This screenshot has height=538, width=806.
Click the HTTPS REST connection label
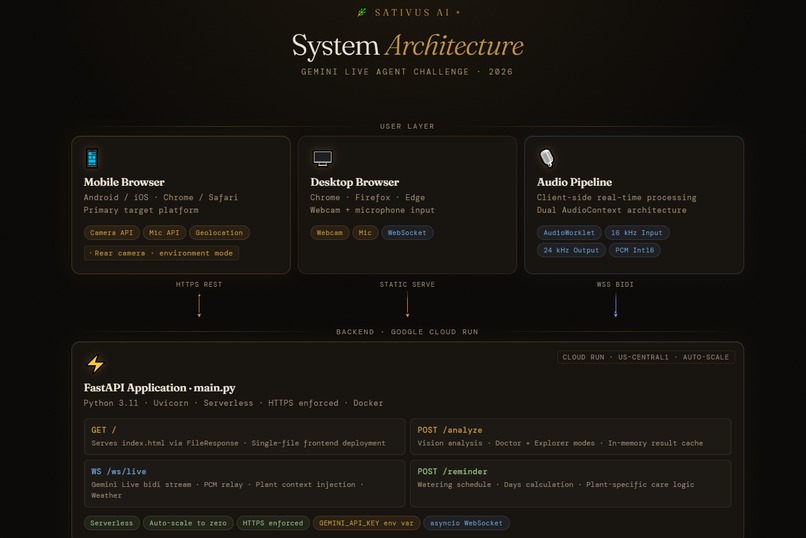(x=199, y=284)
